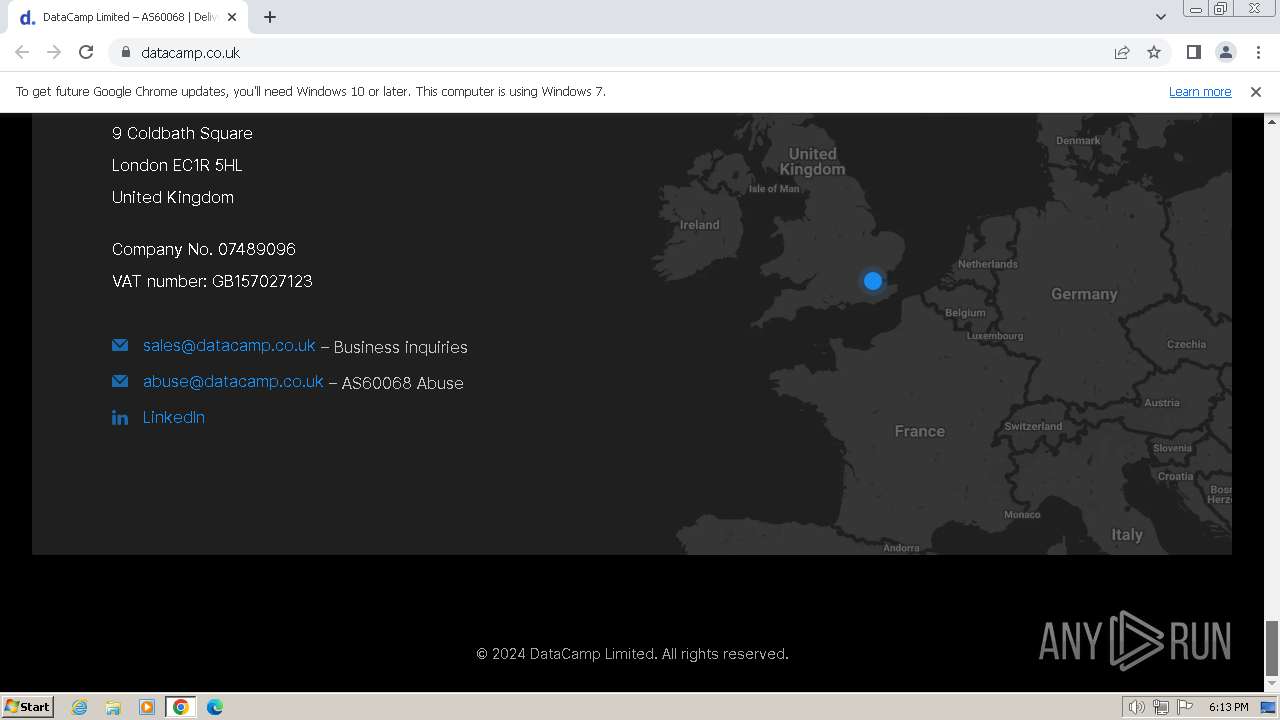
Task: Click the copyright 2024 DataCamp Limited text
Action: point(632,654)
